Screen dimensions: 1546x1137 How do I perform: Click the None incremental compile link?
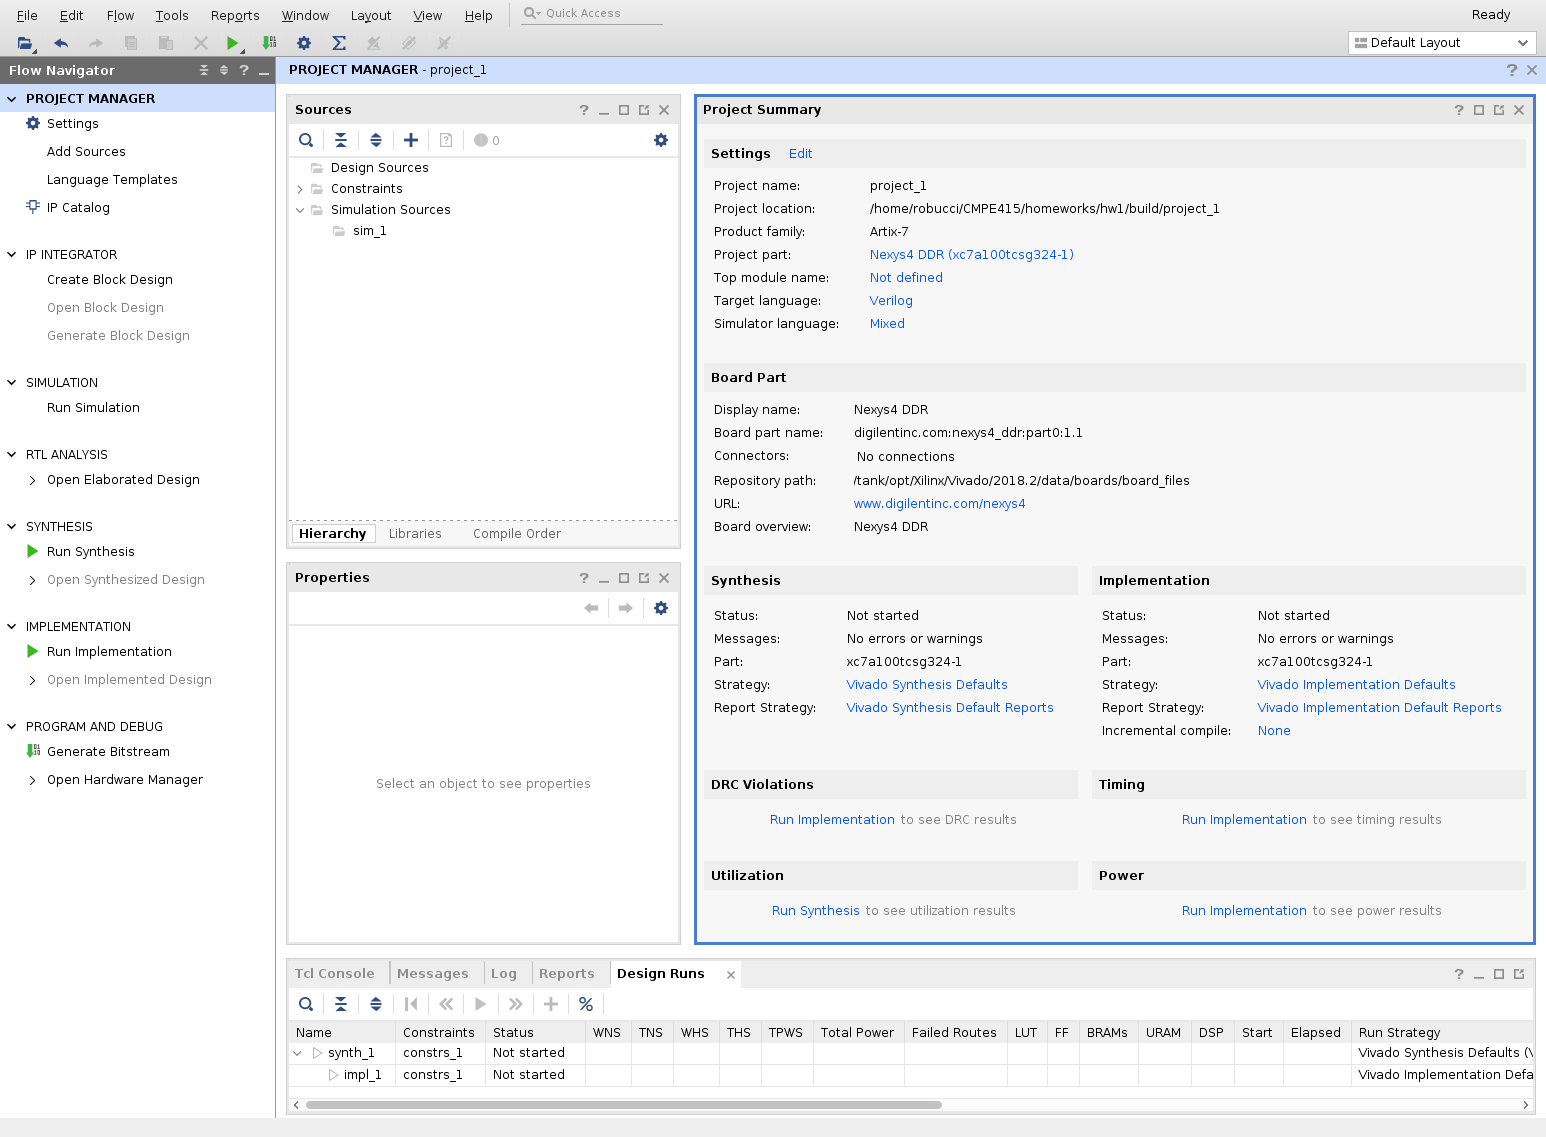1274,731
